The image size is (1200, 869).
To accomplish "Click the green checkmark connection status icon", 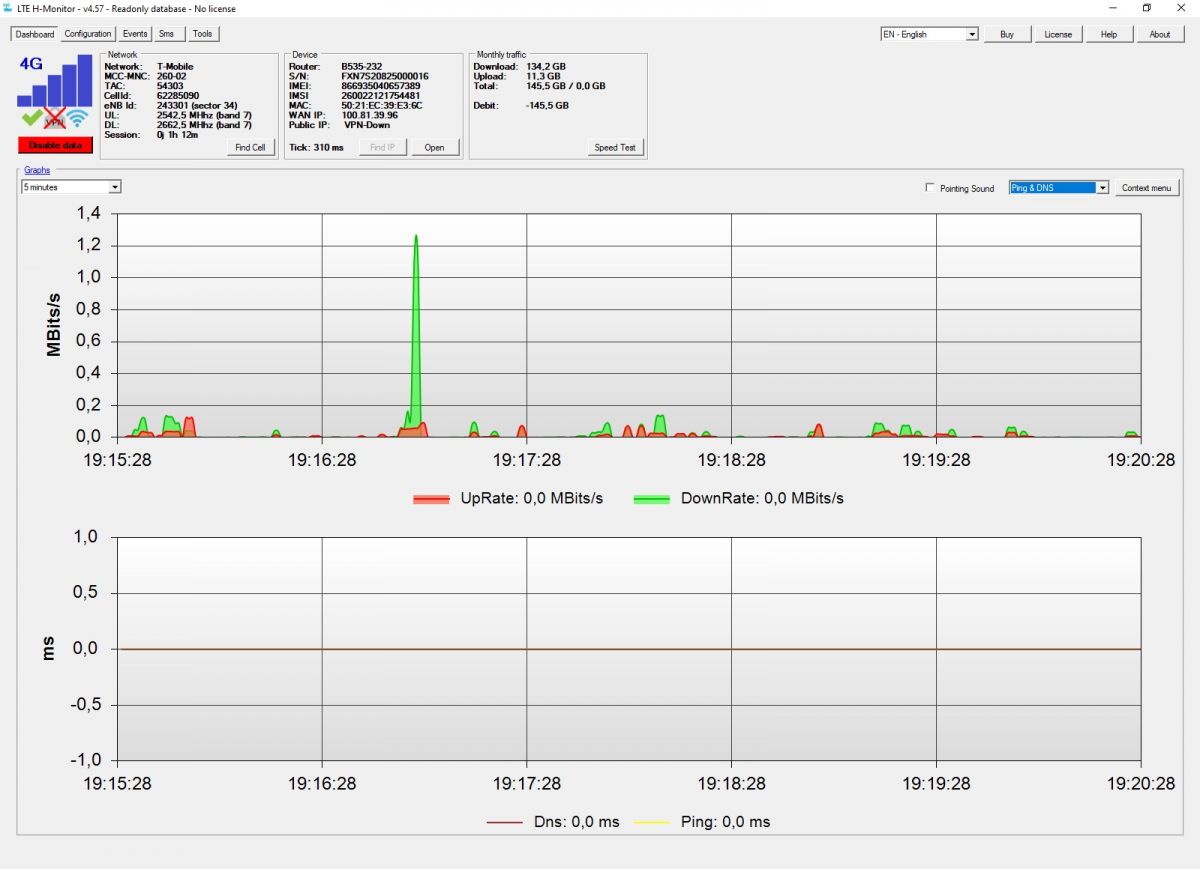I will coord(32,118).
